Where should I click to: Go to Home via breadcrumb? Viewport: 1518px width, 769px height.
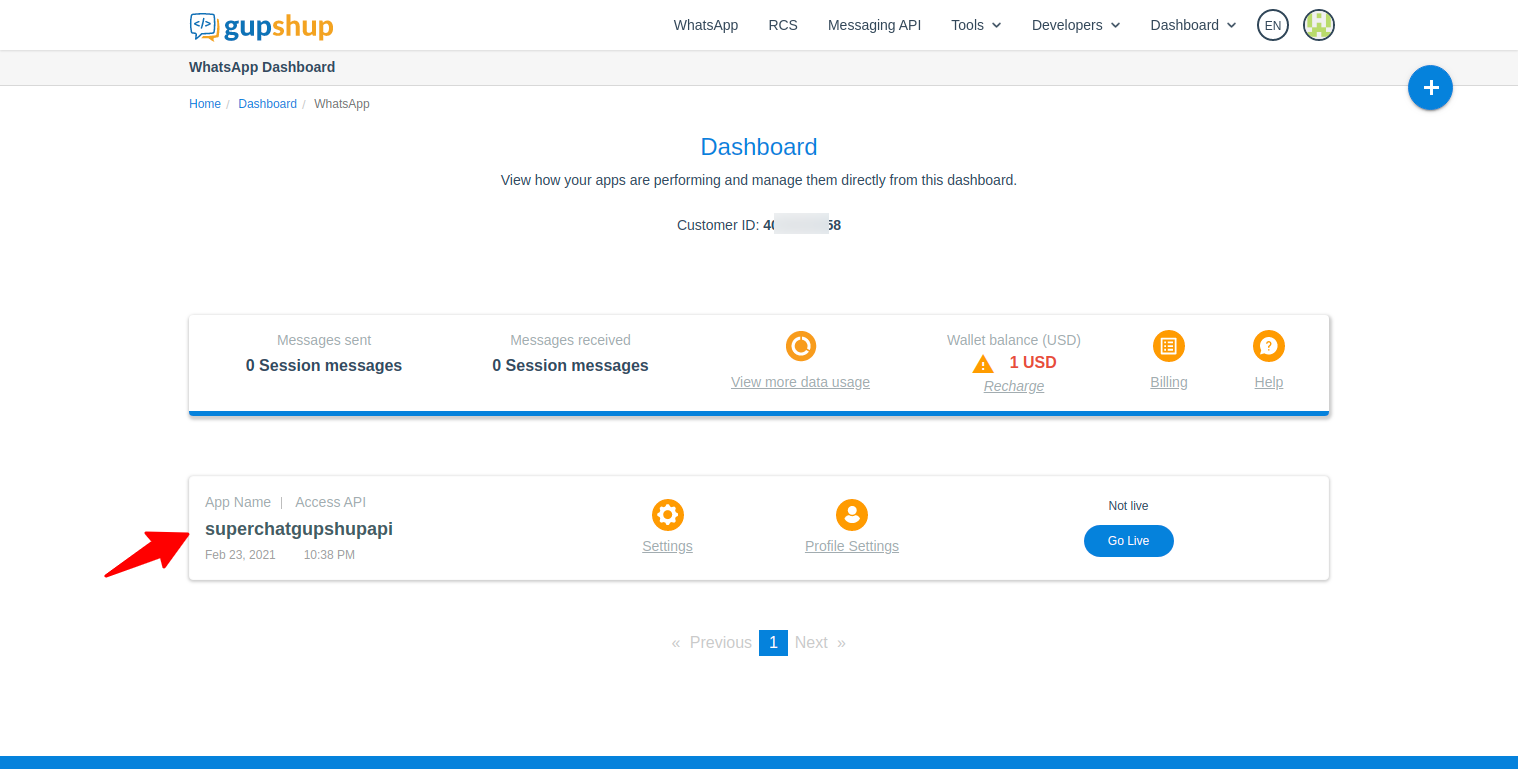click(x=205, y=104)
